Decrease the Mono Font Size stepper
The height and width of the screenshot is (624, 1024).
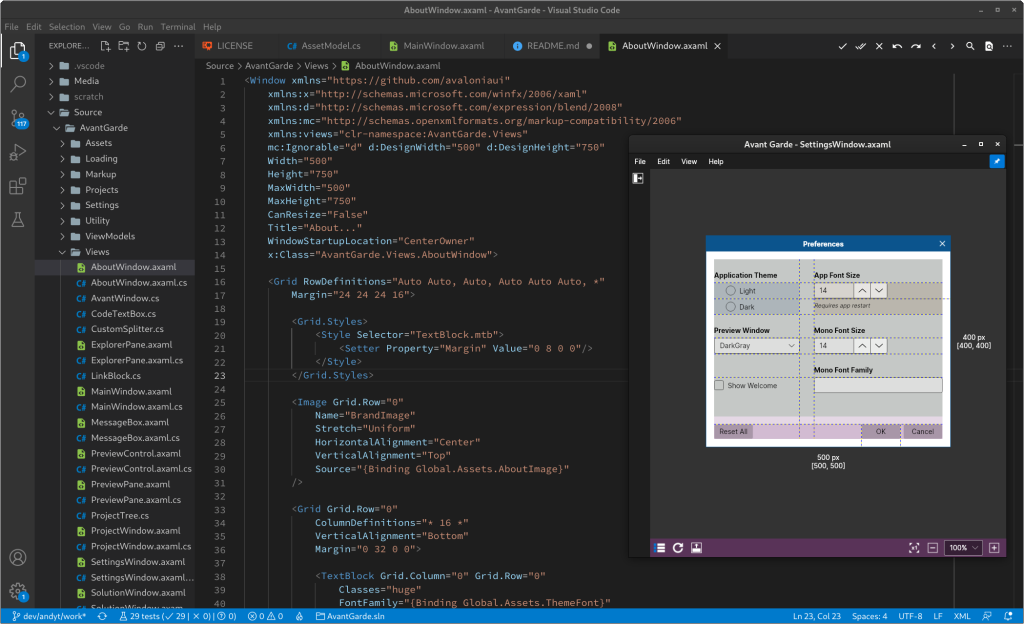pyautogui.click(x=879, y=345)
